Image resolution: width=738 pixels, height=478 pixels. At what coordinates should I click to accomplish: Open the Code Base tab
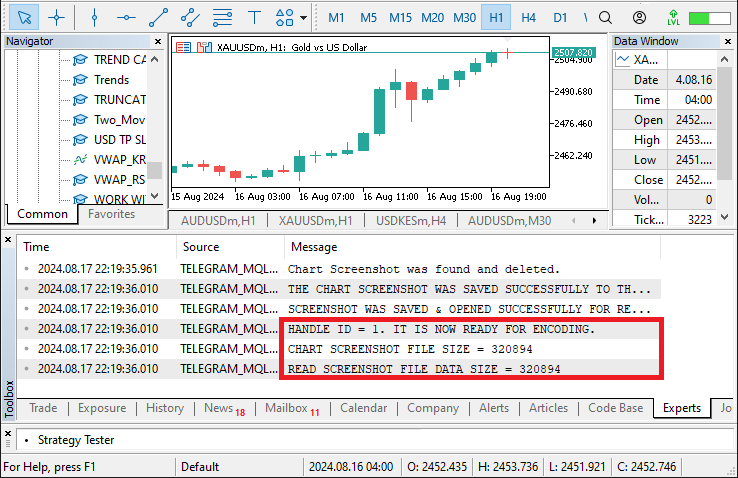click(616, 408)
